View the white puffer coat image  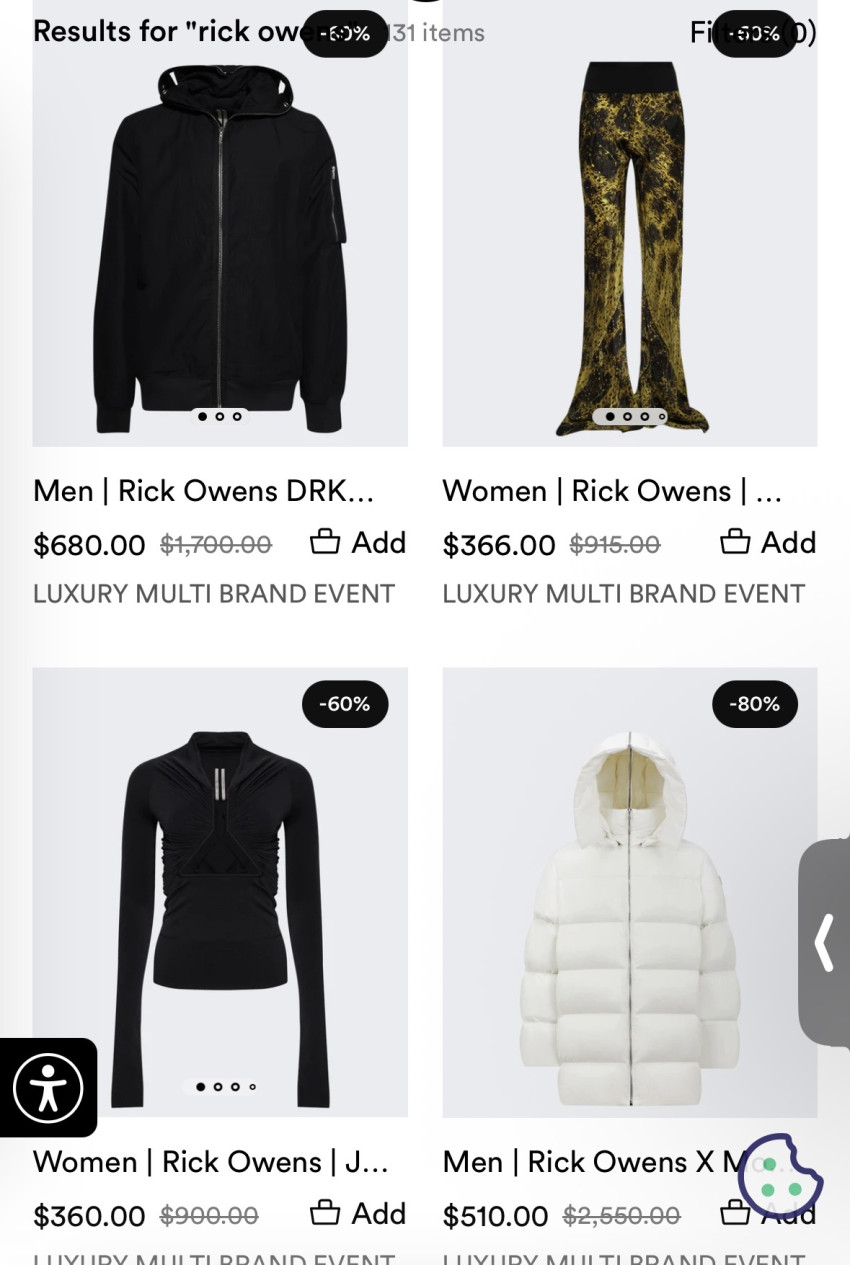tap(630, 892)
